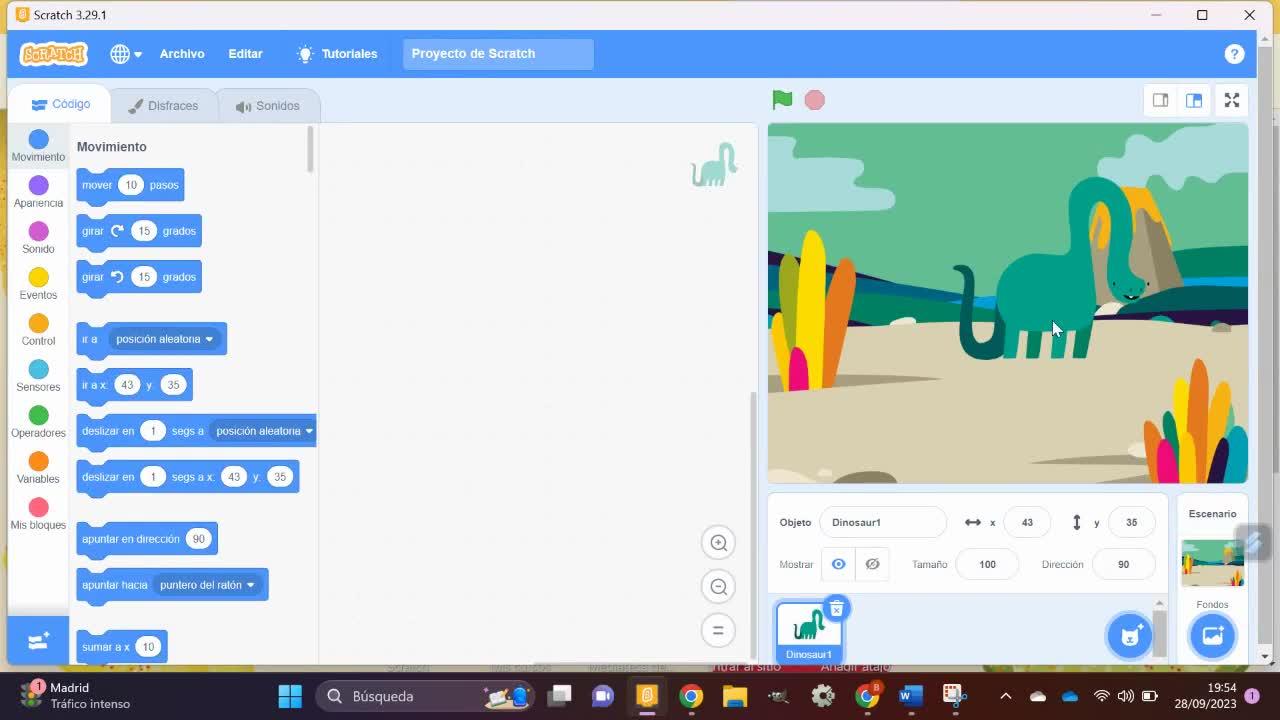Select the Mis bloques category

38,513
